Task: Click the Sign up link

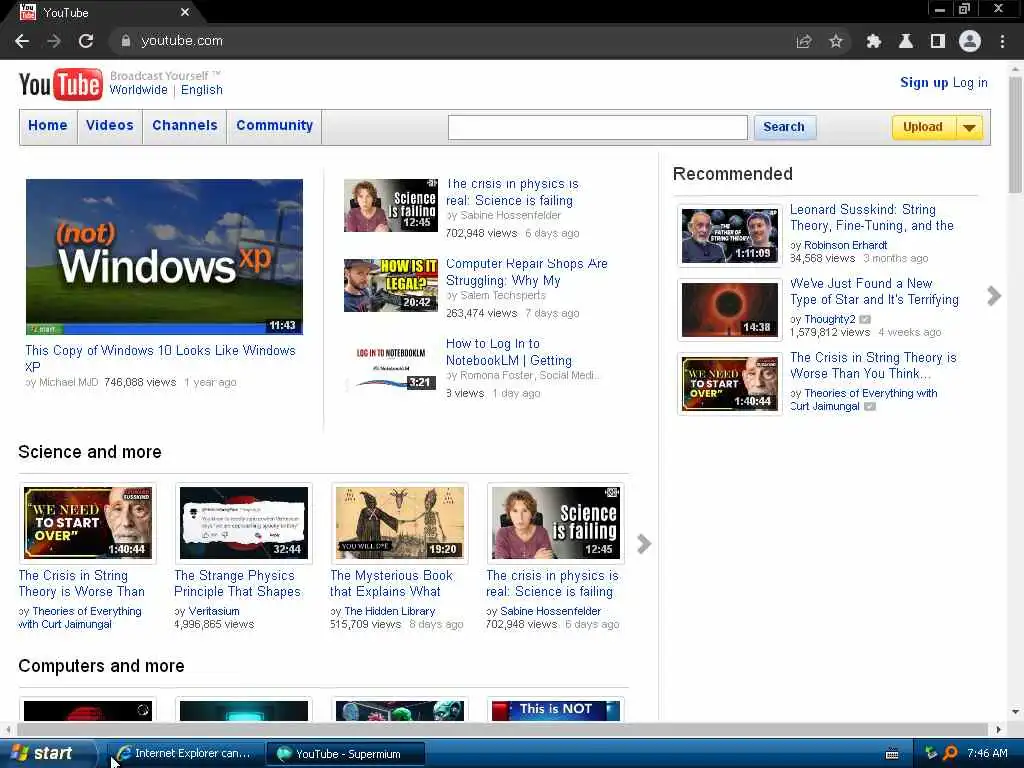Action: (924, 83)
